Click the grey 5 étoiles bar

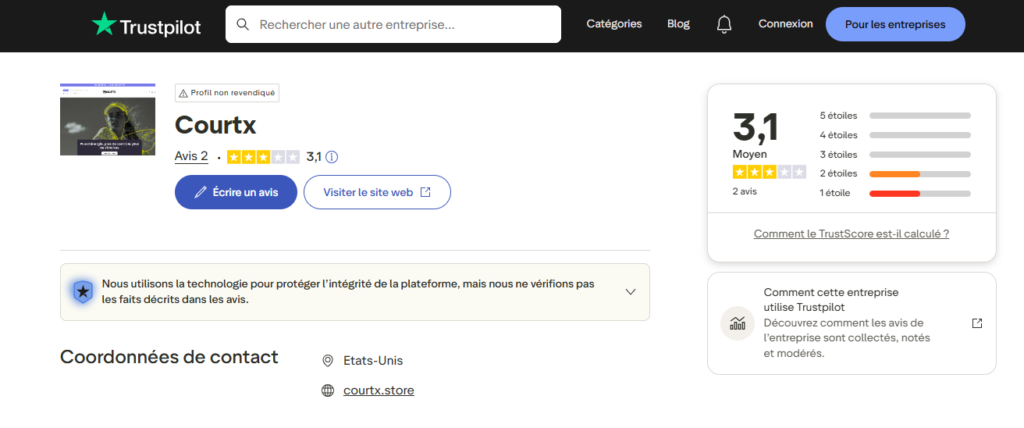[920, 116]
